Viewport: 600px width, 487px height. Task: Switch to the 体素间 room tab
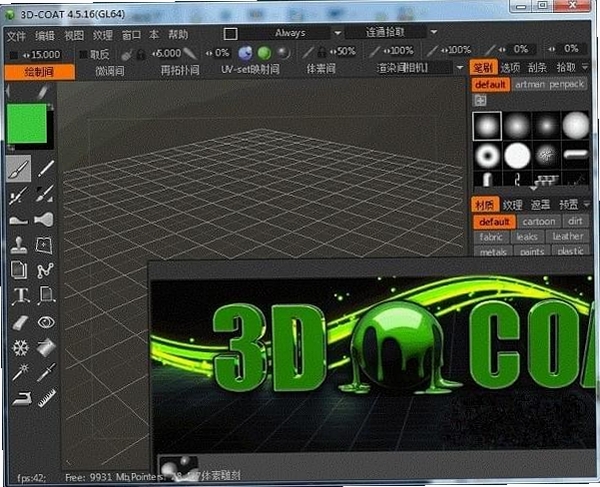[x=321, y=69]
